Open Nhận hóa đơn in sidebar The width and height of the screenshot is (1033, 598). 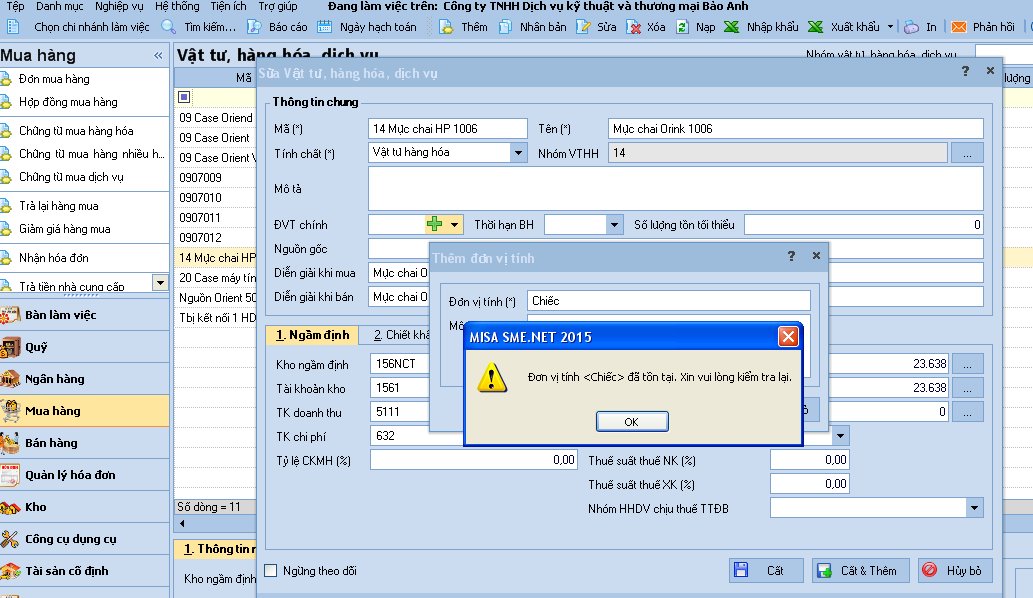point(53,258)
